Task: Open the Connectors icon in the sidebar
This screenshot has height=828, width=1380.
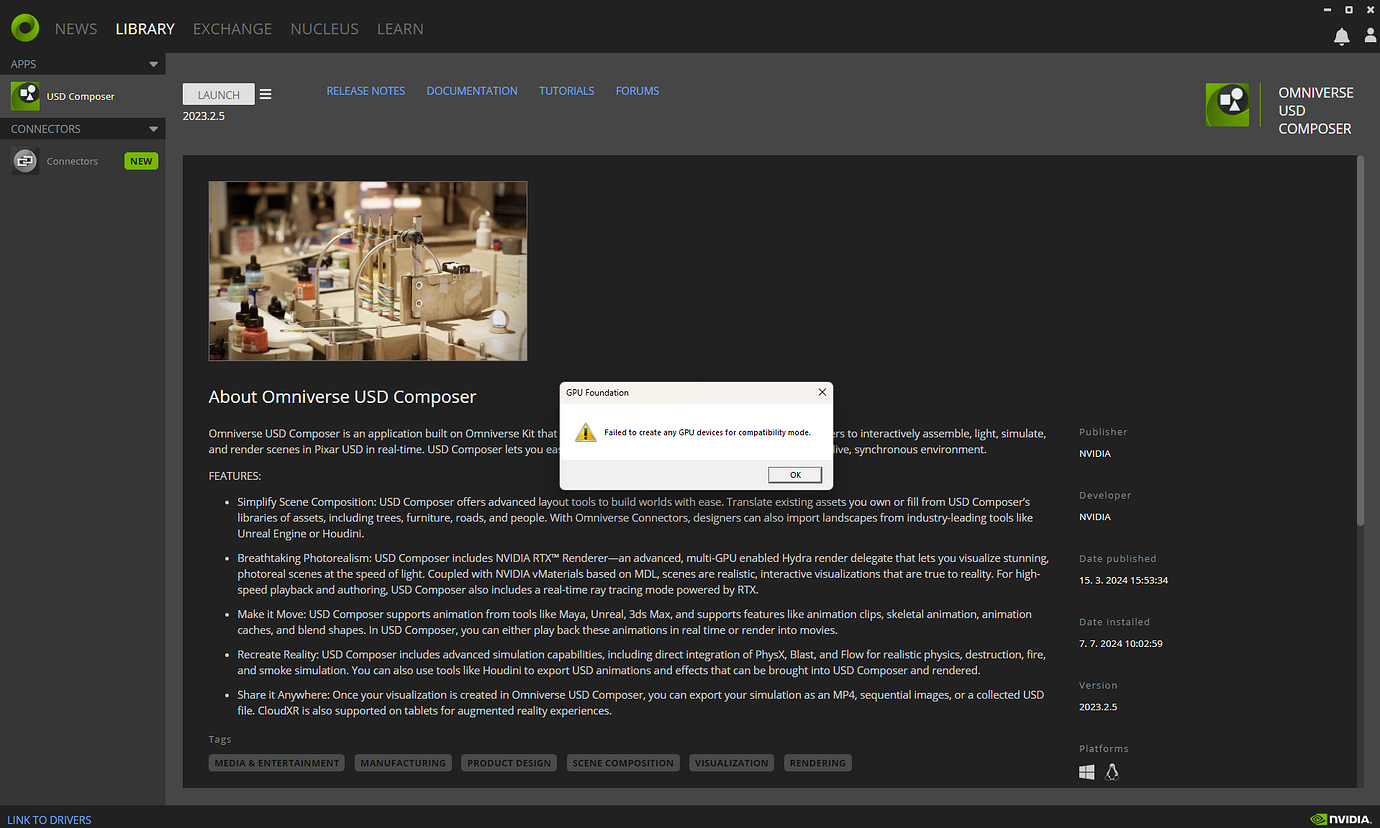Action: [x=24, y=160]
